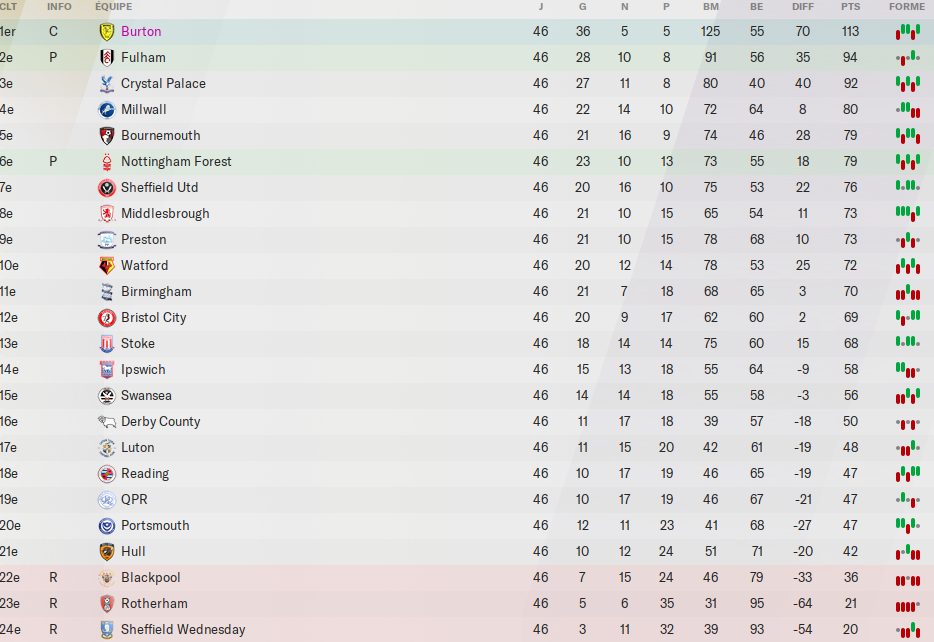The image size is (934, 642).
Task: Click the Fulham club badge
Action: pos(107,57)
